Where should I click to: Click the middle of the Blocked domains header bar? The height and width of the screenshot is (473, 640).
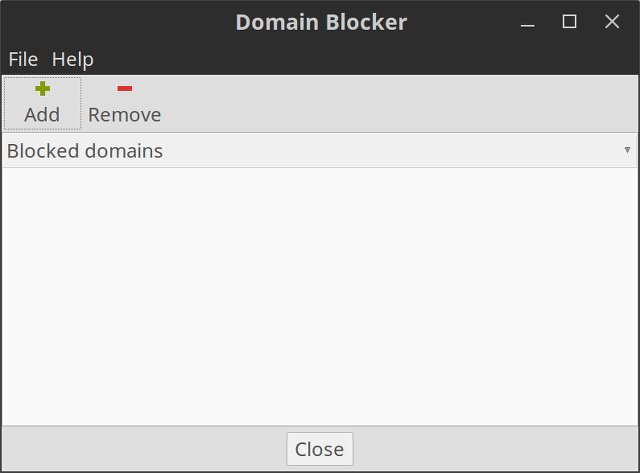[x=320, y=151]
